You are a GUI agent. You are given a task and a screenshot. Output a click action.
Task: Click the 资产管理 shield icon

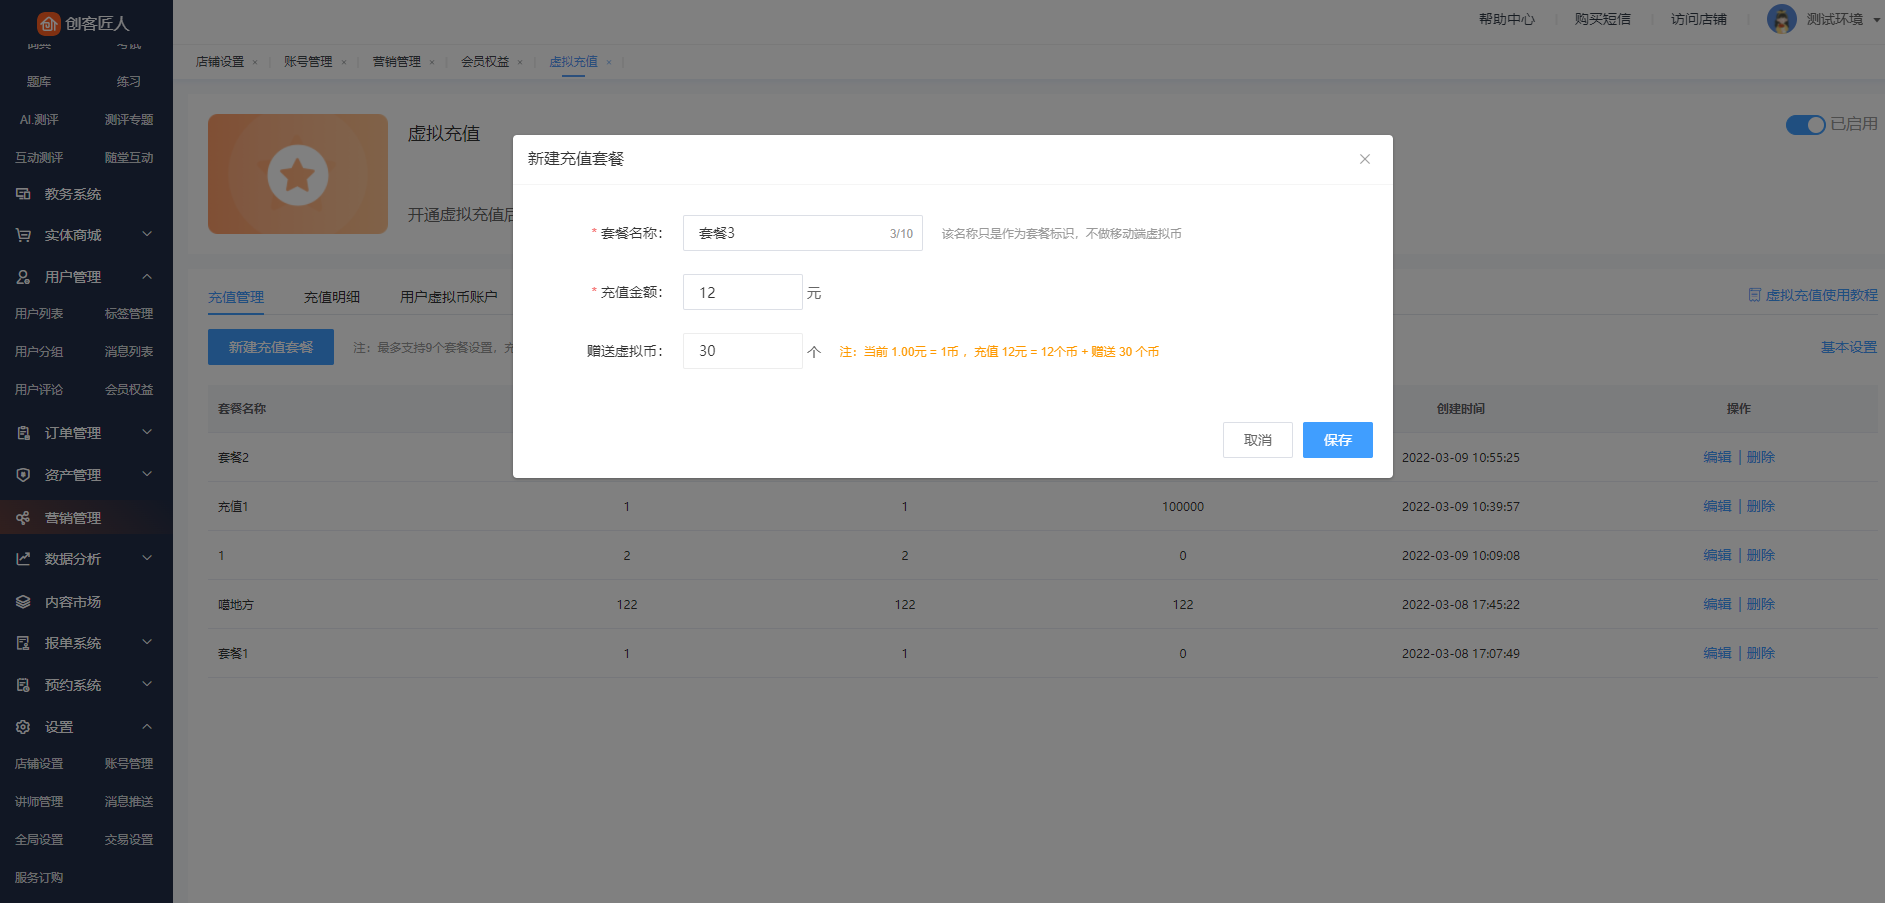[23, 475]
